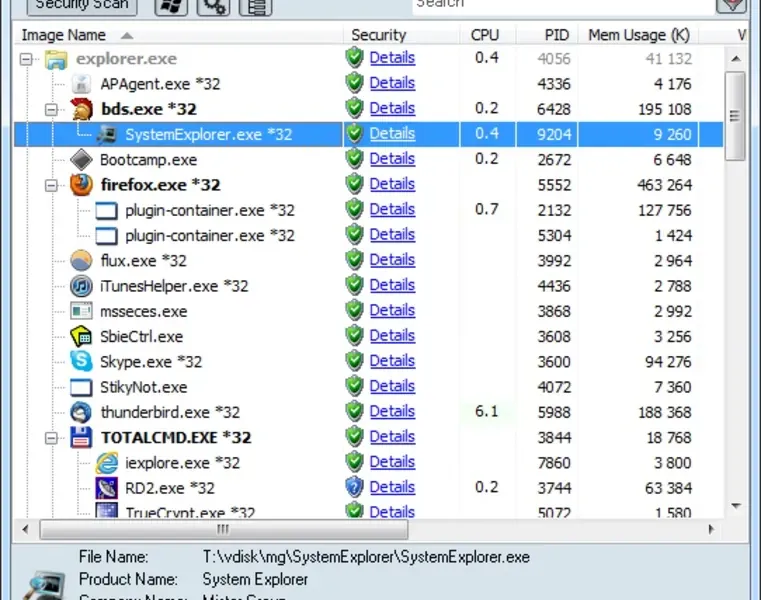Click the horizontal scrollbar thumb
The image size is (761, 600).
click(x=223, y=529)
